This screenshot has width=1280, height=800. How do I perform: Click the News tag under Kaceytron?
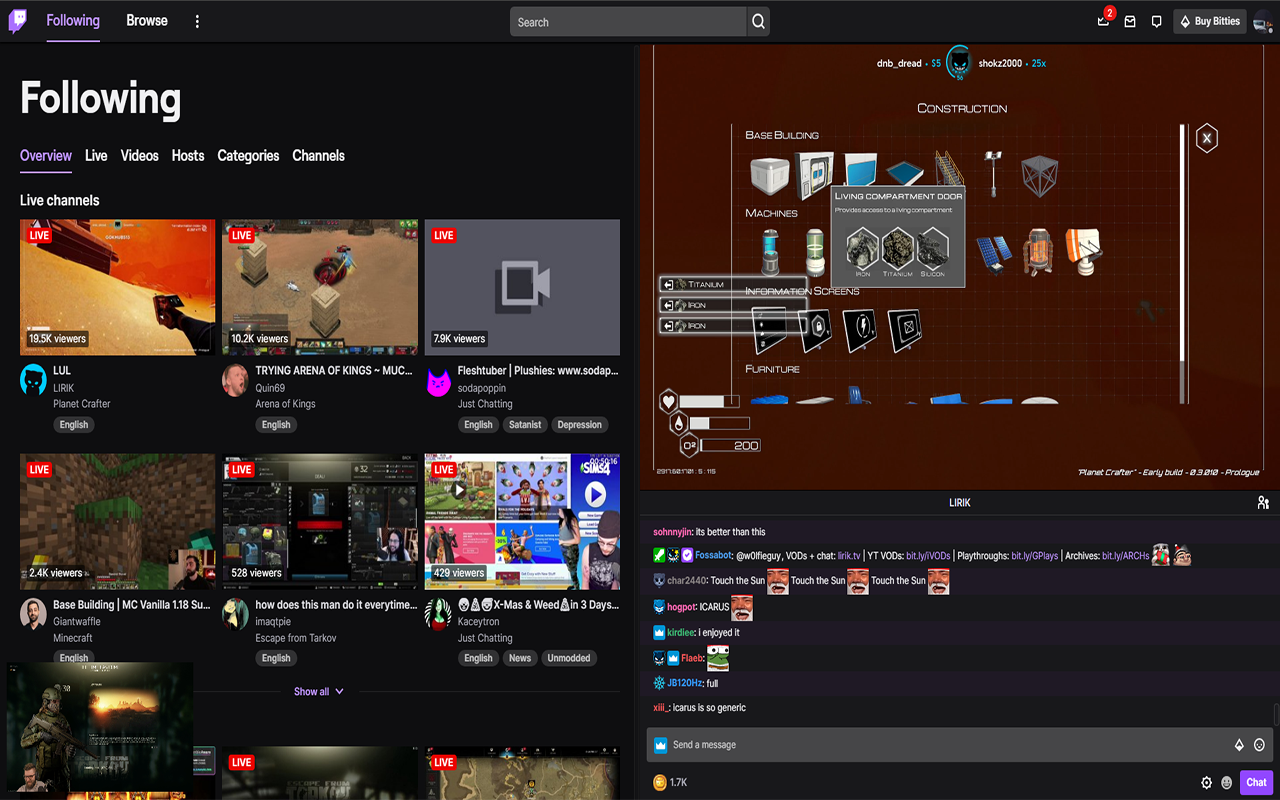point(520,658)
